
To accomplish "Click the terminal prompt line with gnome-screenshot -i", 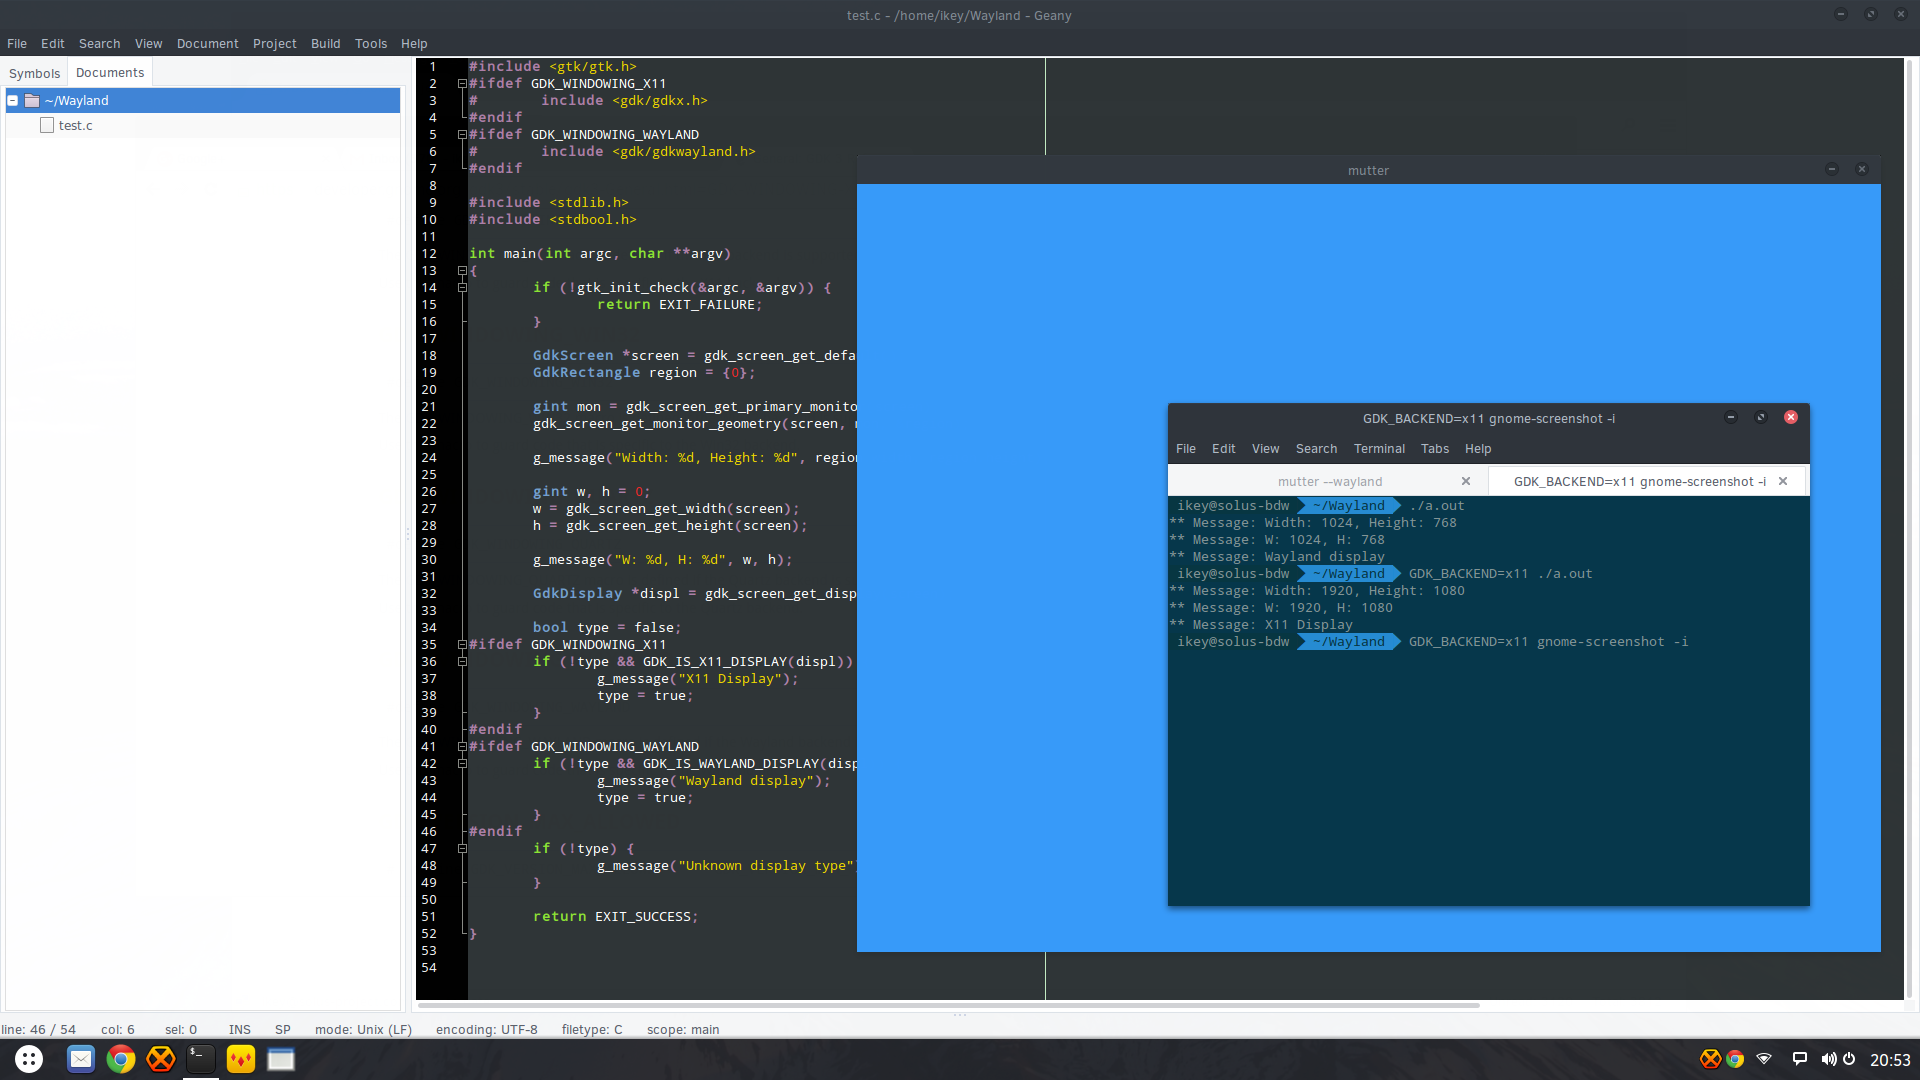I will [x=1433, y=642].
